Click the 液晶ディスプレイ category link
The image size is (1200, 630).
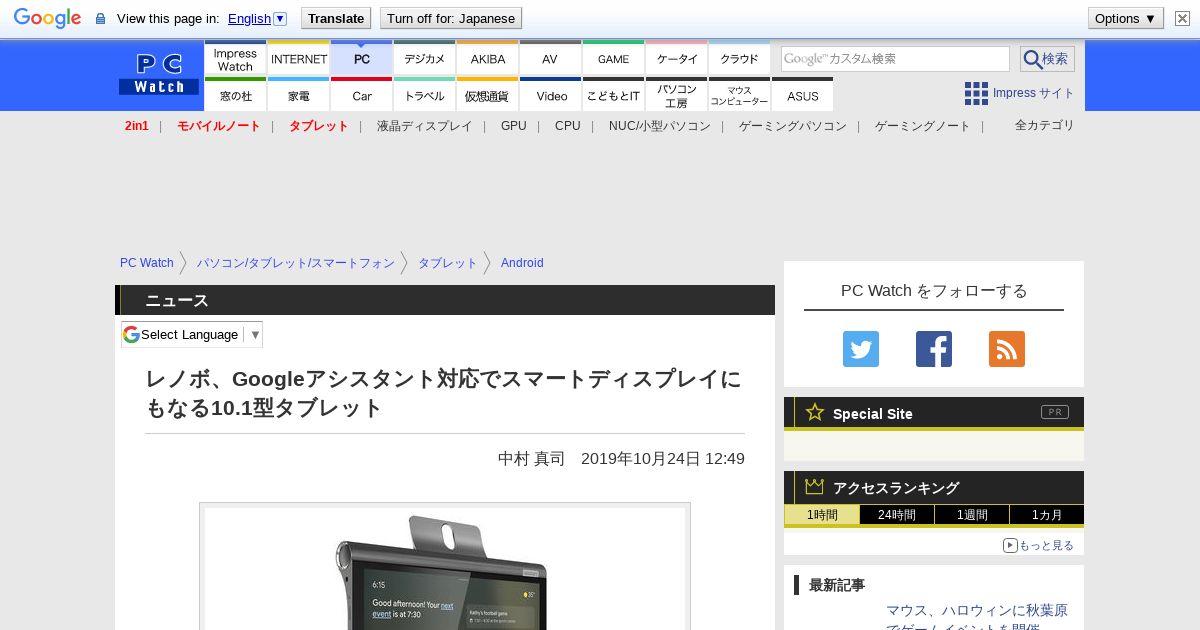pos(425,126)
